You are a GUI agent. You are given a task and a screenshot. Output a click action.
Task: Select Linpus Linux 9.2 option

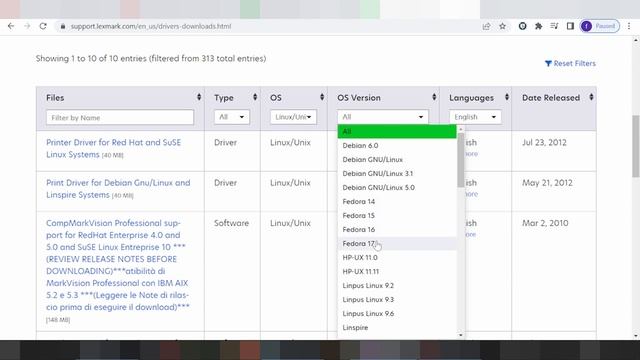[397, 285]
